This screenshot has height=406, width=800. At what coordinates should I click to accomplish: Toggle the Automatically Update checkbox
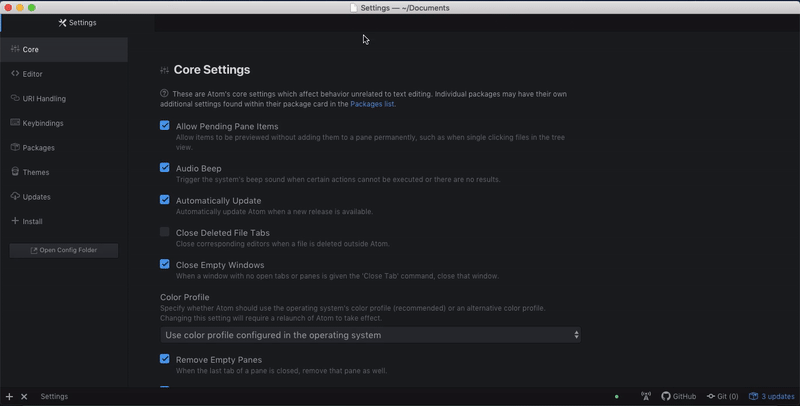(x=164, y=199)
